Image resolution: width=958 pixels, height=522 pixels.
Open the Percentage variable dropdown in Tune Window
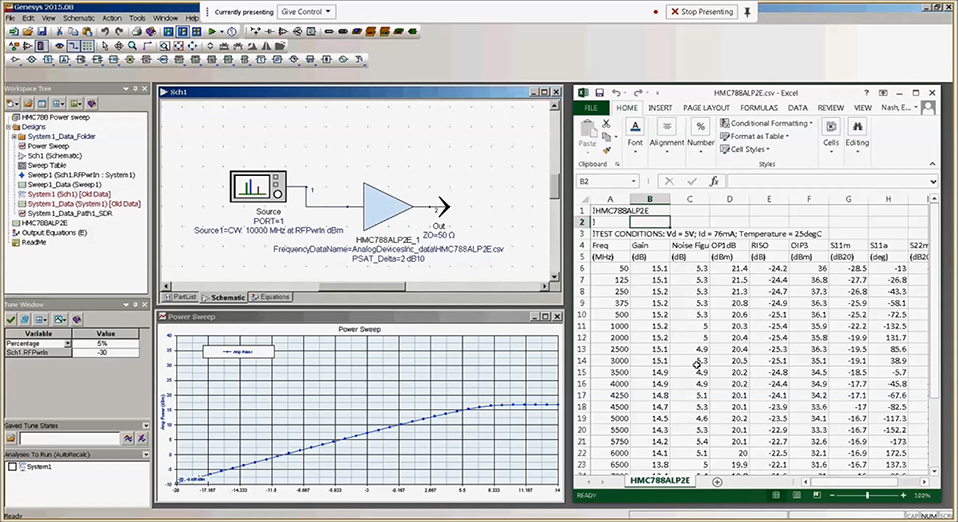pyautogui.click(x=67, y=344)
